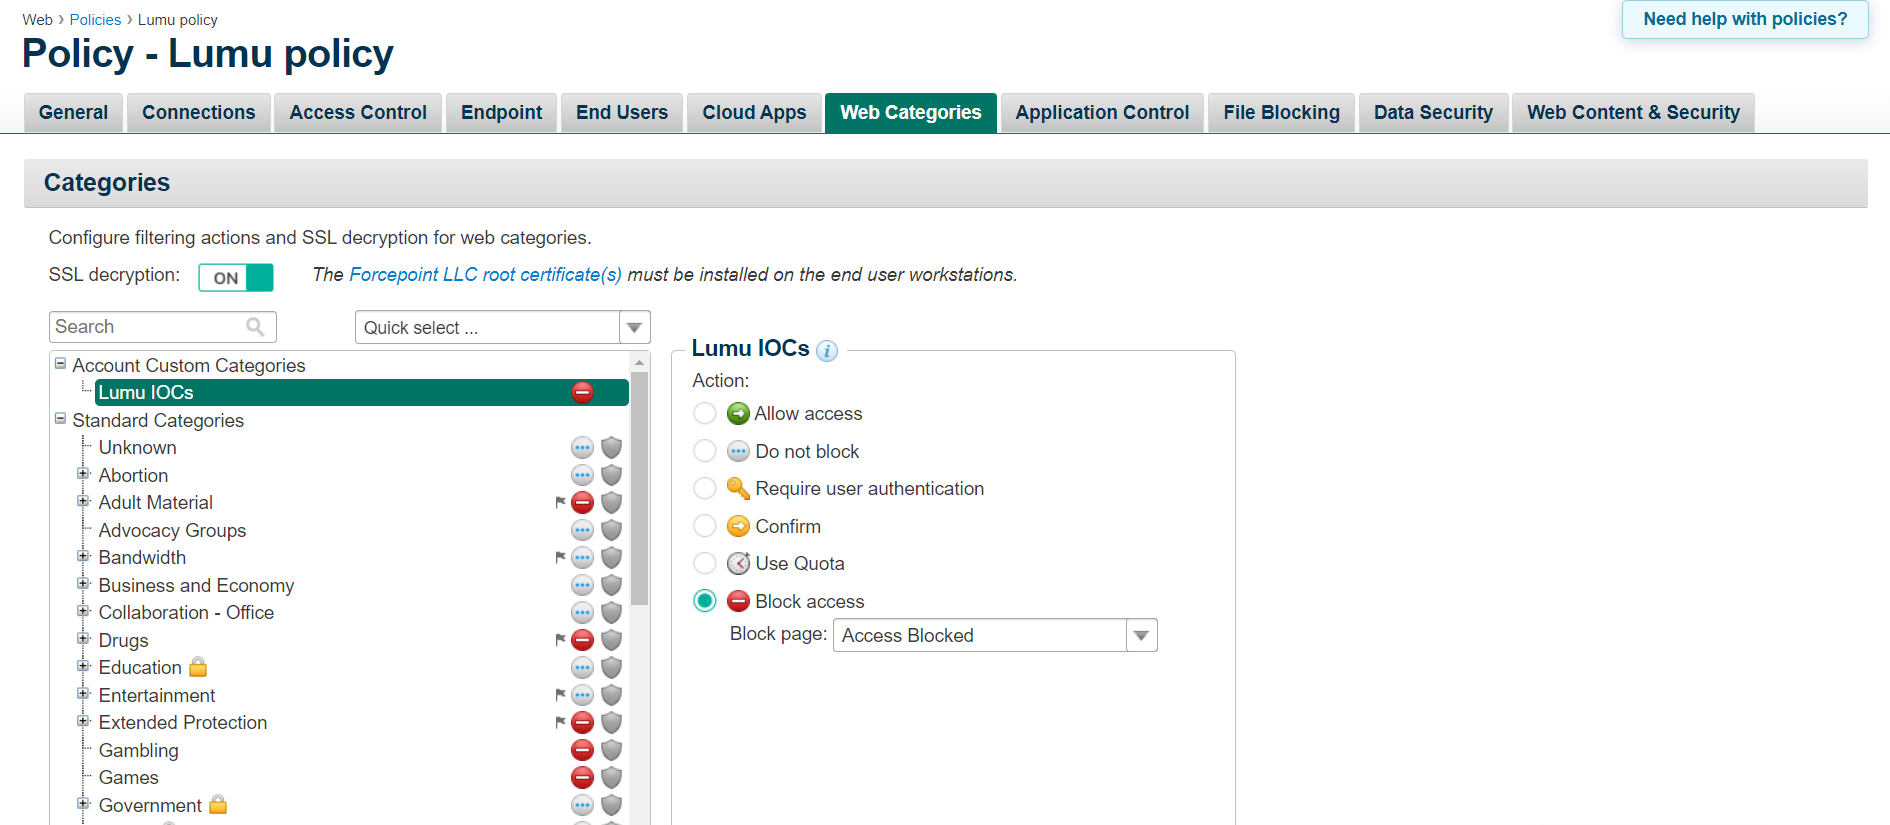Open the Forcepoint LLC root certificate(s) link
The image size is (1890, 825).
485,275
